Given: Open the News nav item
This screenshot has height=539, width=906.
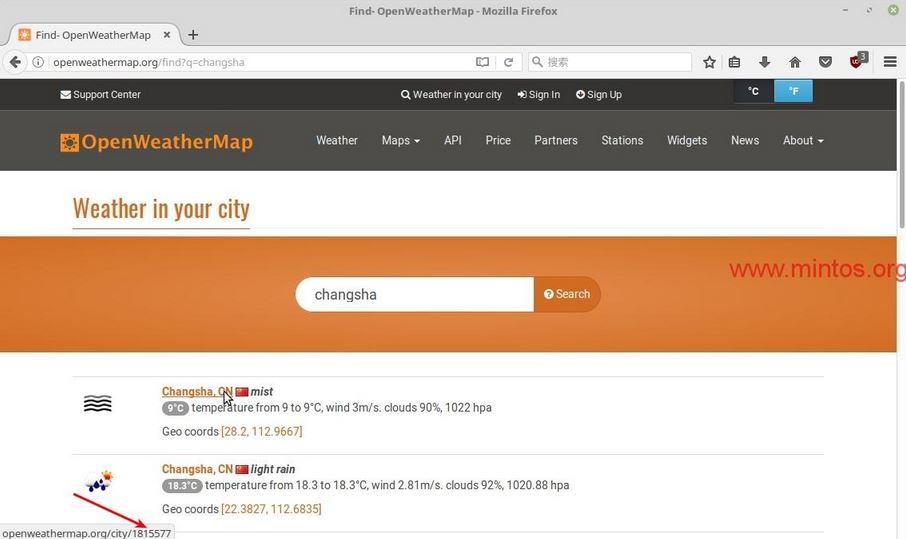Looking at the screenshot, I should coord(745,140).
